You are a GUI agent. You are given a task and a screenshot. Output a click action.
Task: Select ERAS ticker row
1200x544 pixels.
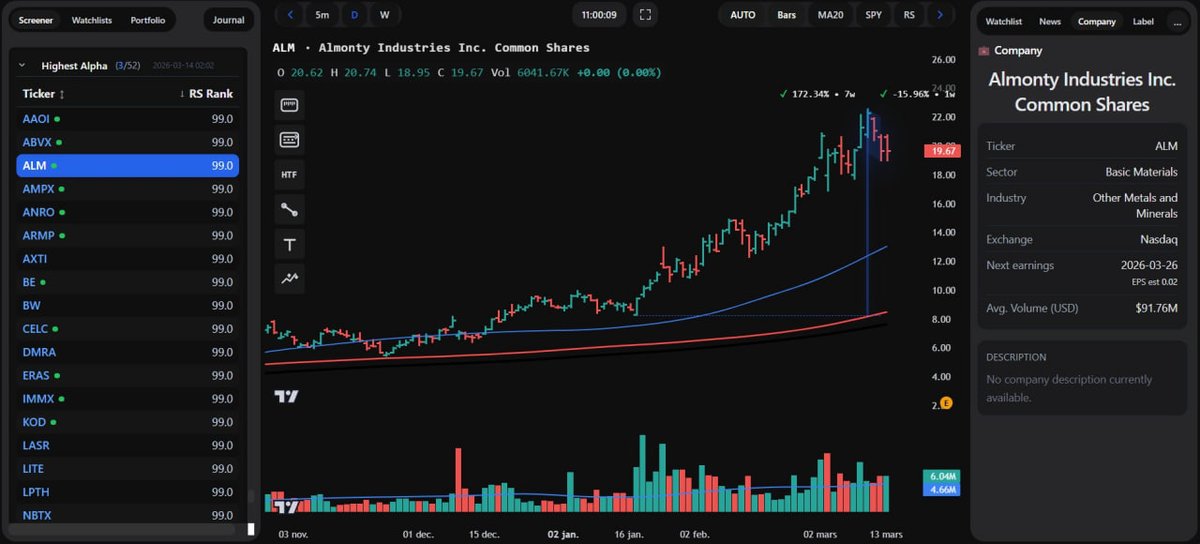[128, 375]
